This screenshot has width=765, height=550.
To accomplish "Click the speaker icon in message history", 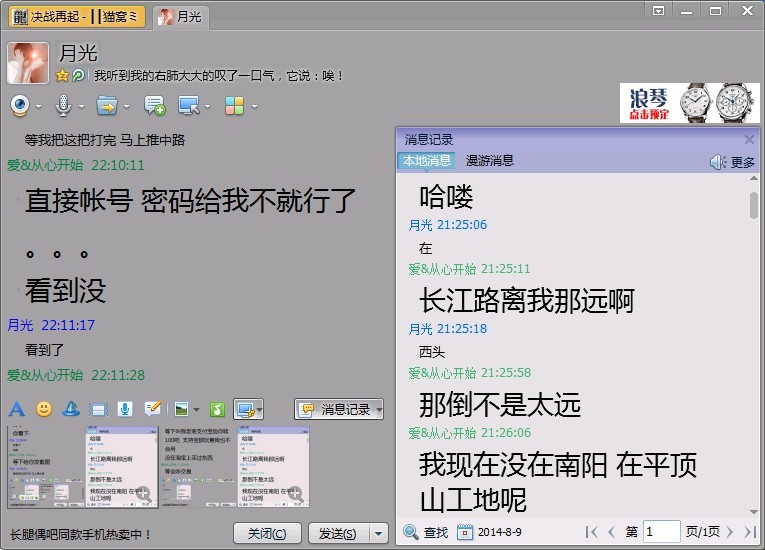I will point(718,162).
